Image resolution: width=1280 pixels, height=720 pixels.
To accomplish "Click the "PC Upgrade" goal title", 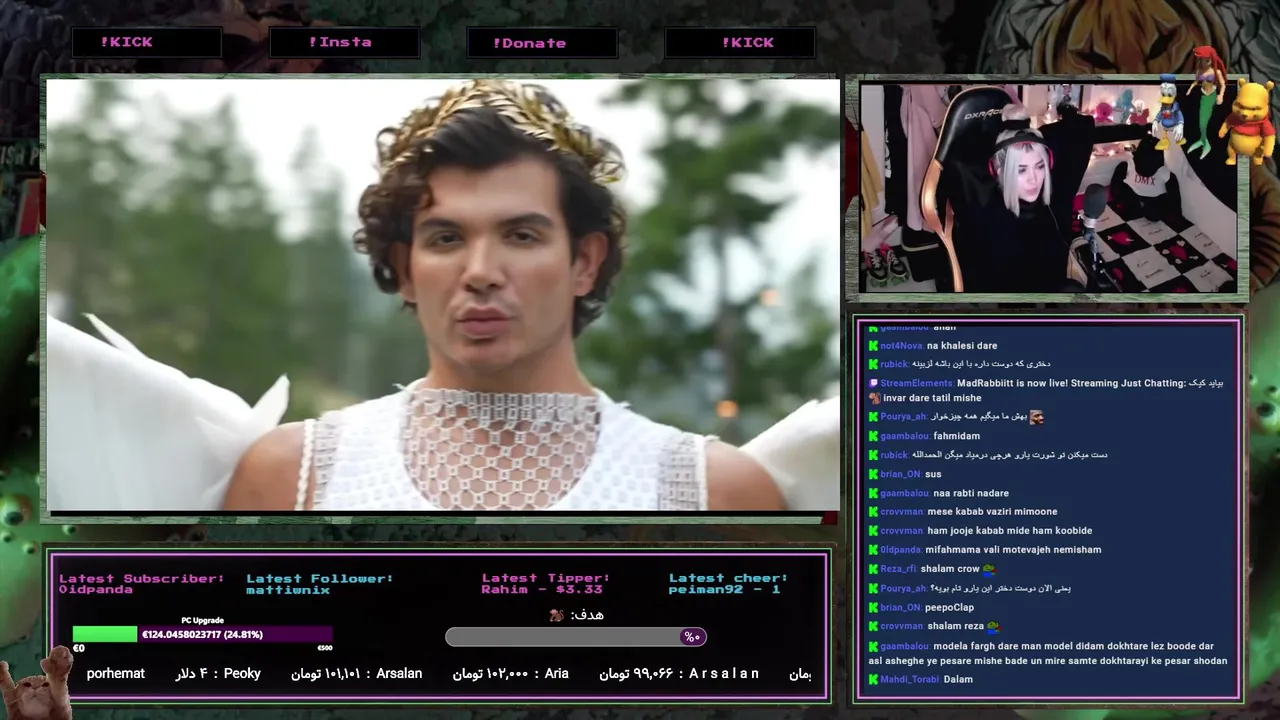I will point(202,620).
